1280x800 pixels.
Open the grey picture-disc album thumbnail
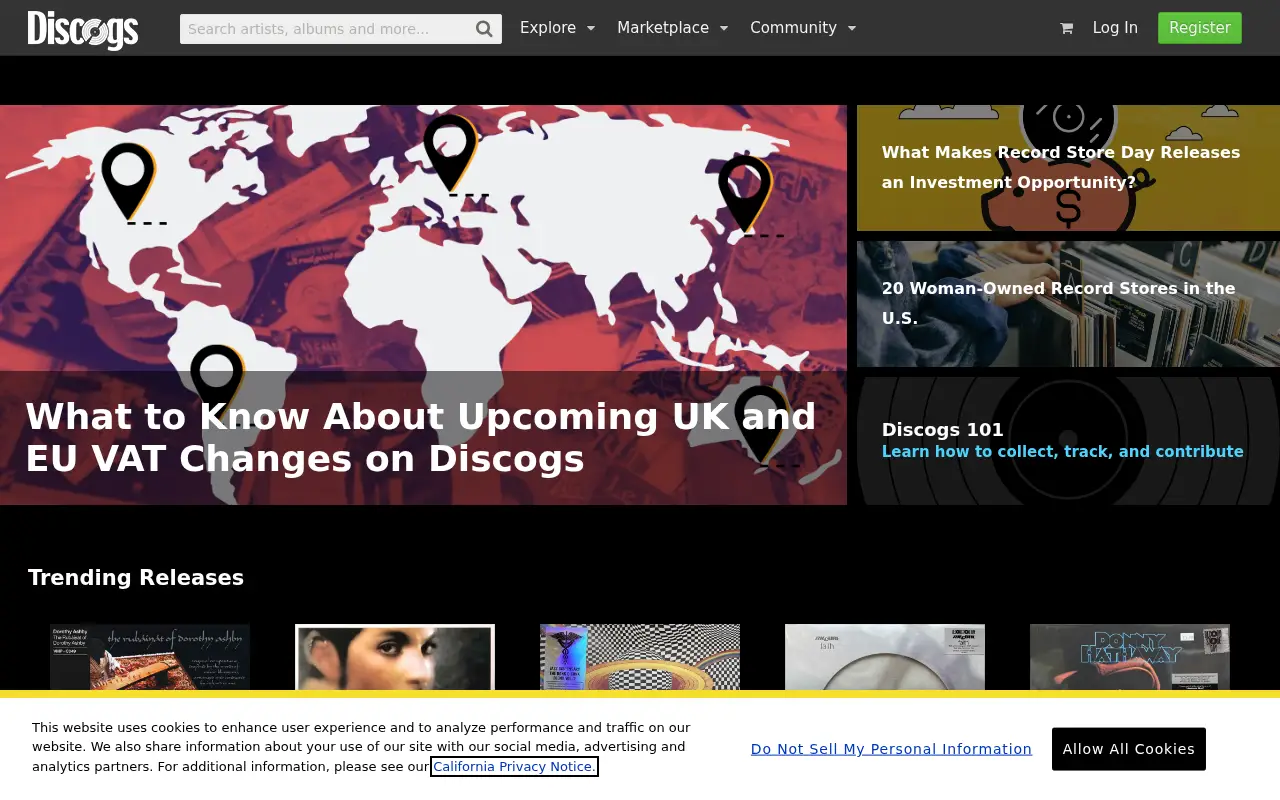point(885,657)
